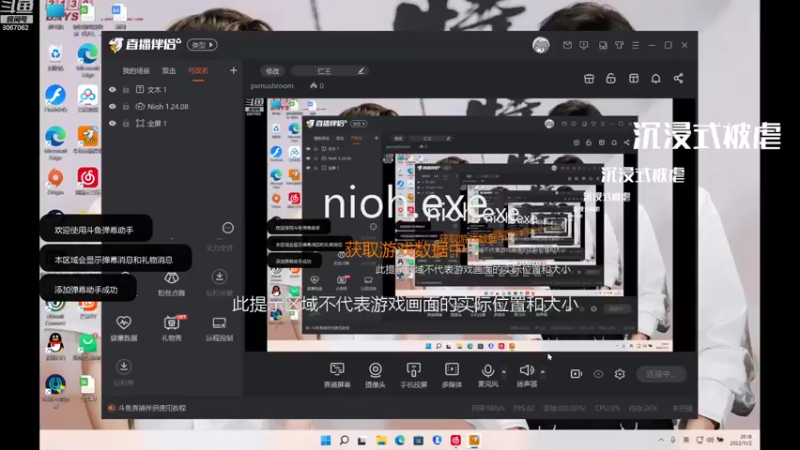Screen dimensions: 800x450
Task: Open the 粉丝点舞 plugin
Action: (x=171, y=283)
